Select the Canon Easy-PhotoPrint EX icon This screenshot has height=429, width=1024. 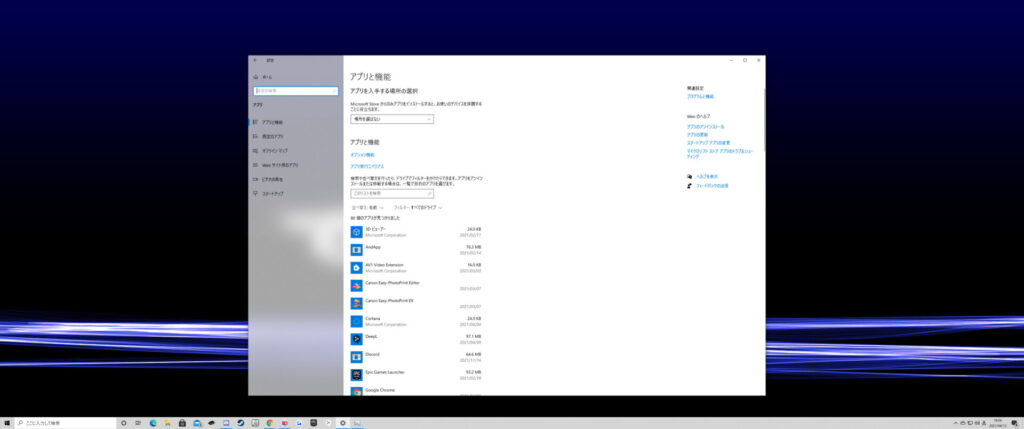tap(357, 303)
